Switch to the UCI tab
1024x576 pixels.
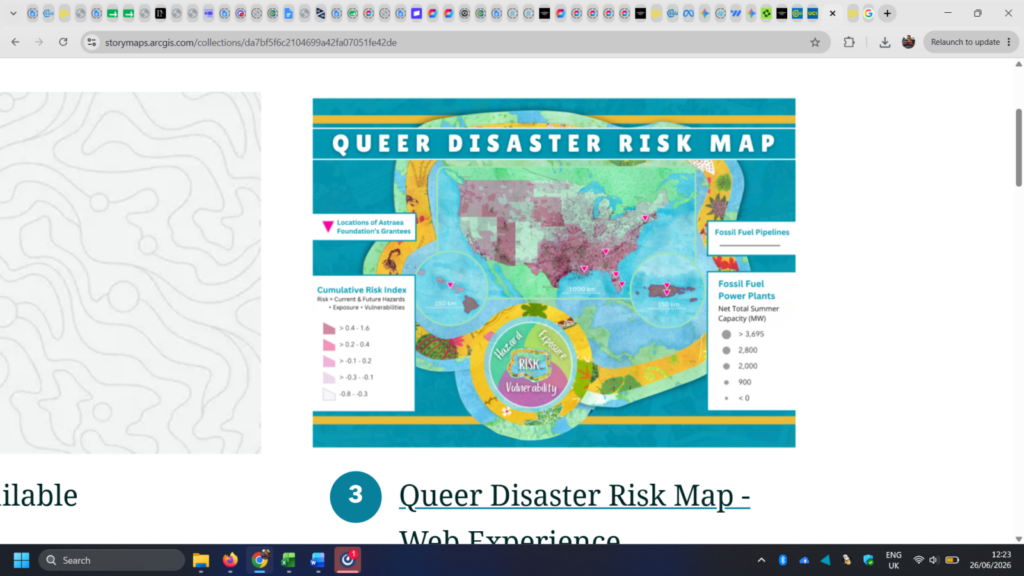[x=813, y=13]
